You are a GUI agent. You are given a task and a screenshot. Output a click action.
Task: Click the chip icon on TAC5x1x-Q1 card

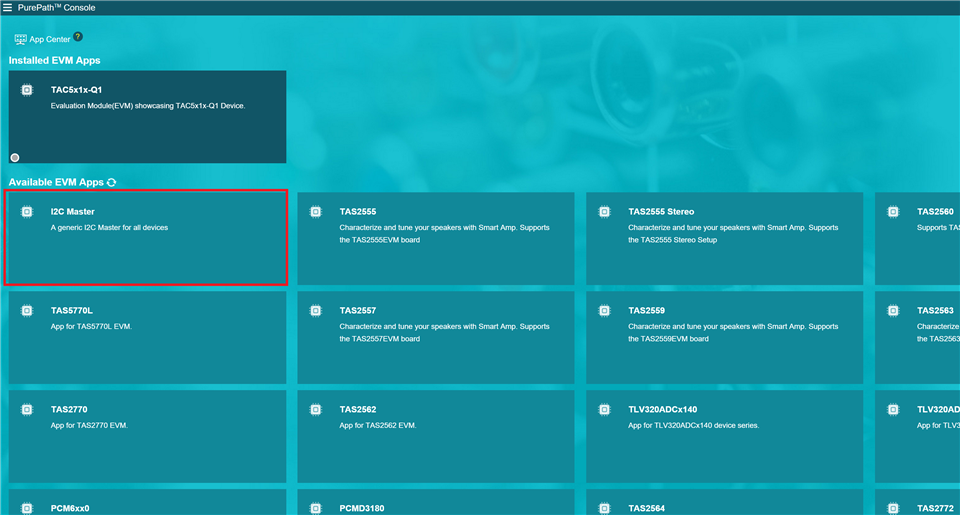[x=27, y=90]
